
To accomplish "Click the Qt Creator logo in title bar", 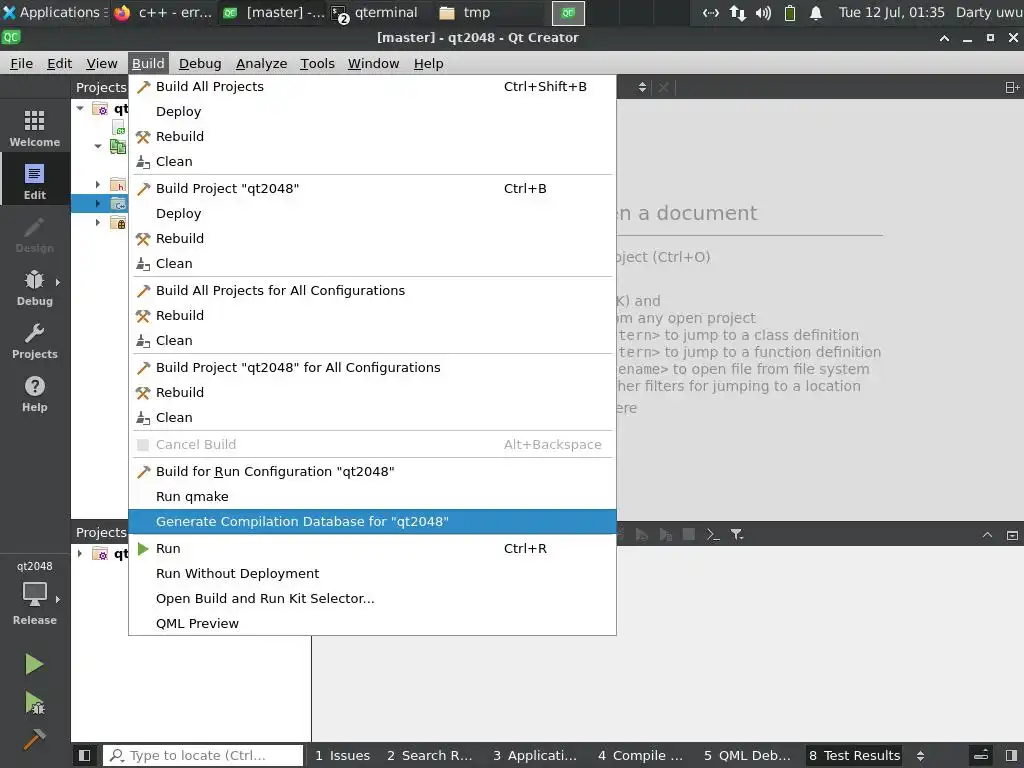I will point(11,38).
